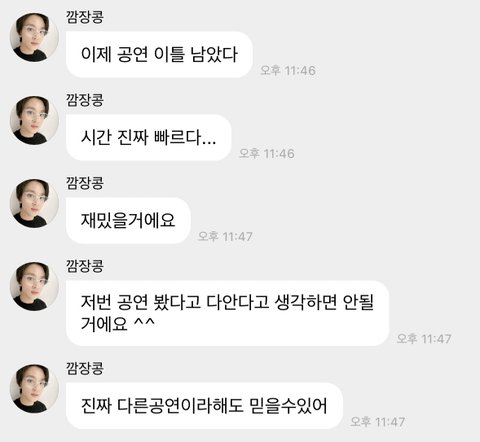
Task: Tap avatar beside '이제 공연 이틀 남았다' message
Action: 34,37
